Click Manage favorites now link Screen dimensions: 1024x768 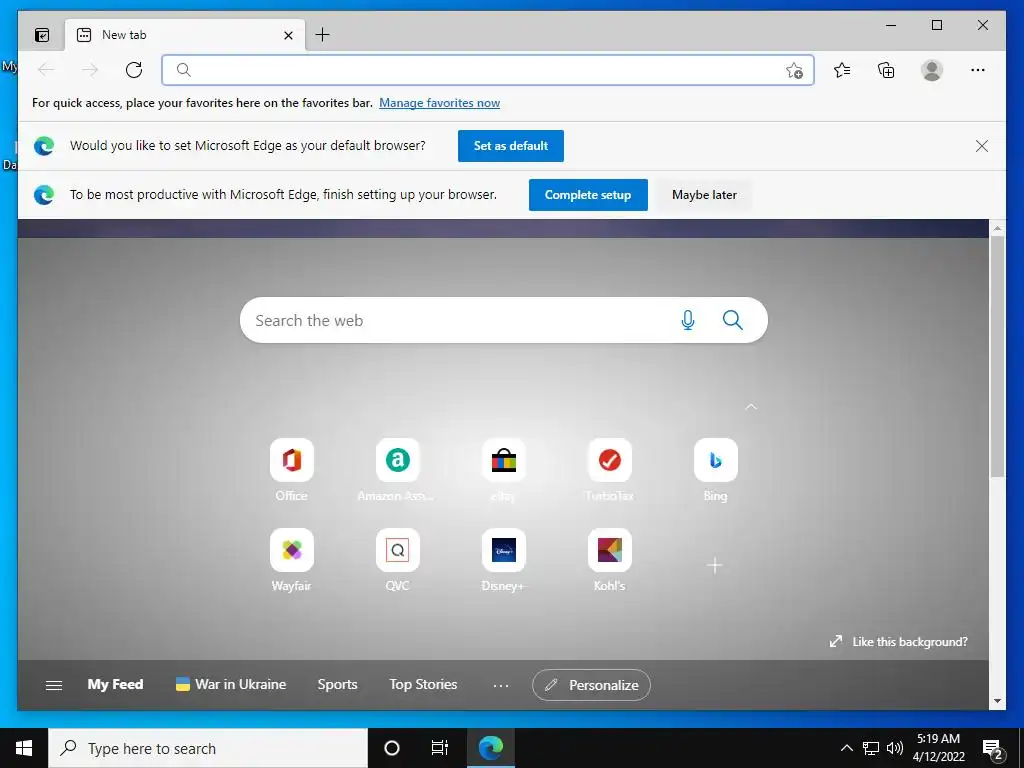[x=440, y=103]
